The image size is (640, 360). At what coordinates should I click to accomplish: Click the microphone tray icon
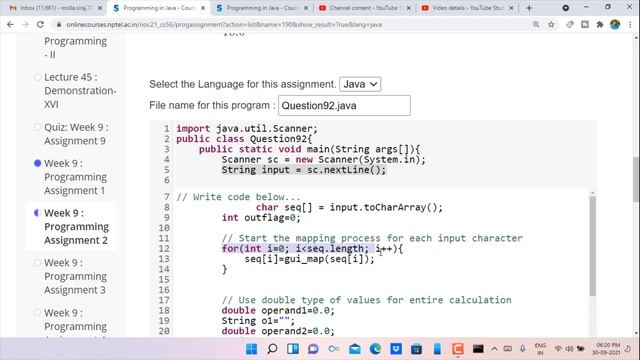[522, 349]
